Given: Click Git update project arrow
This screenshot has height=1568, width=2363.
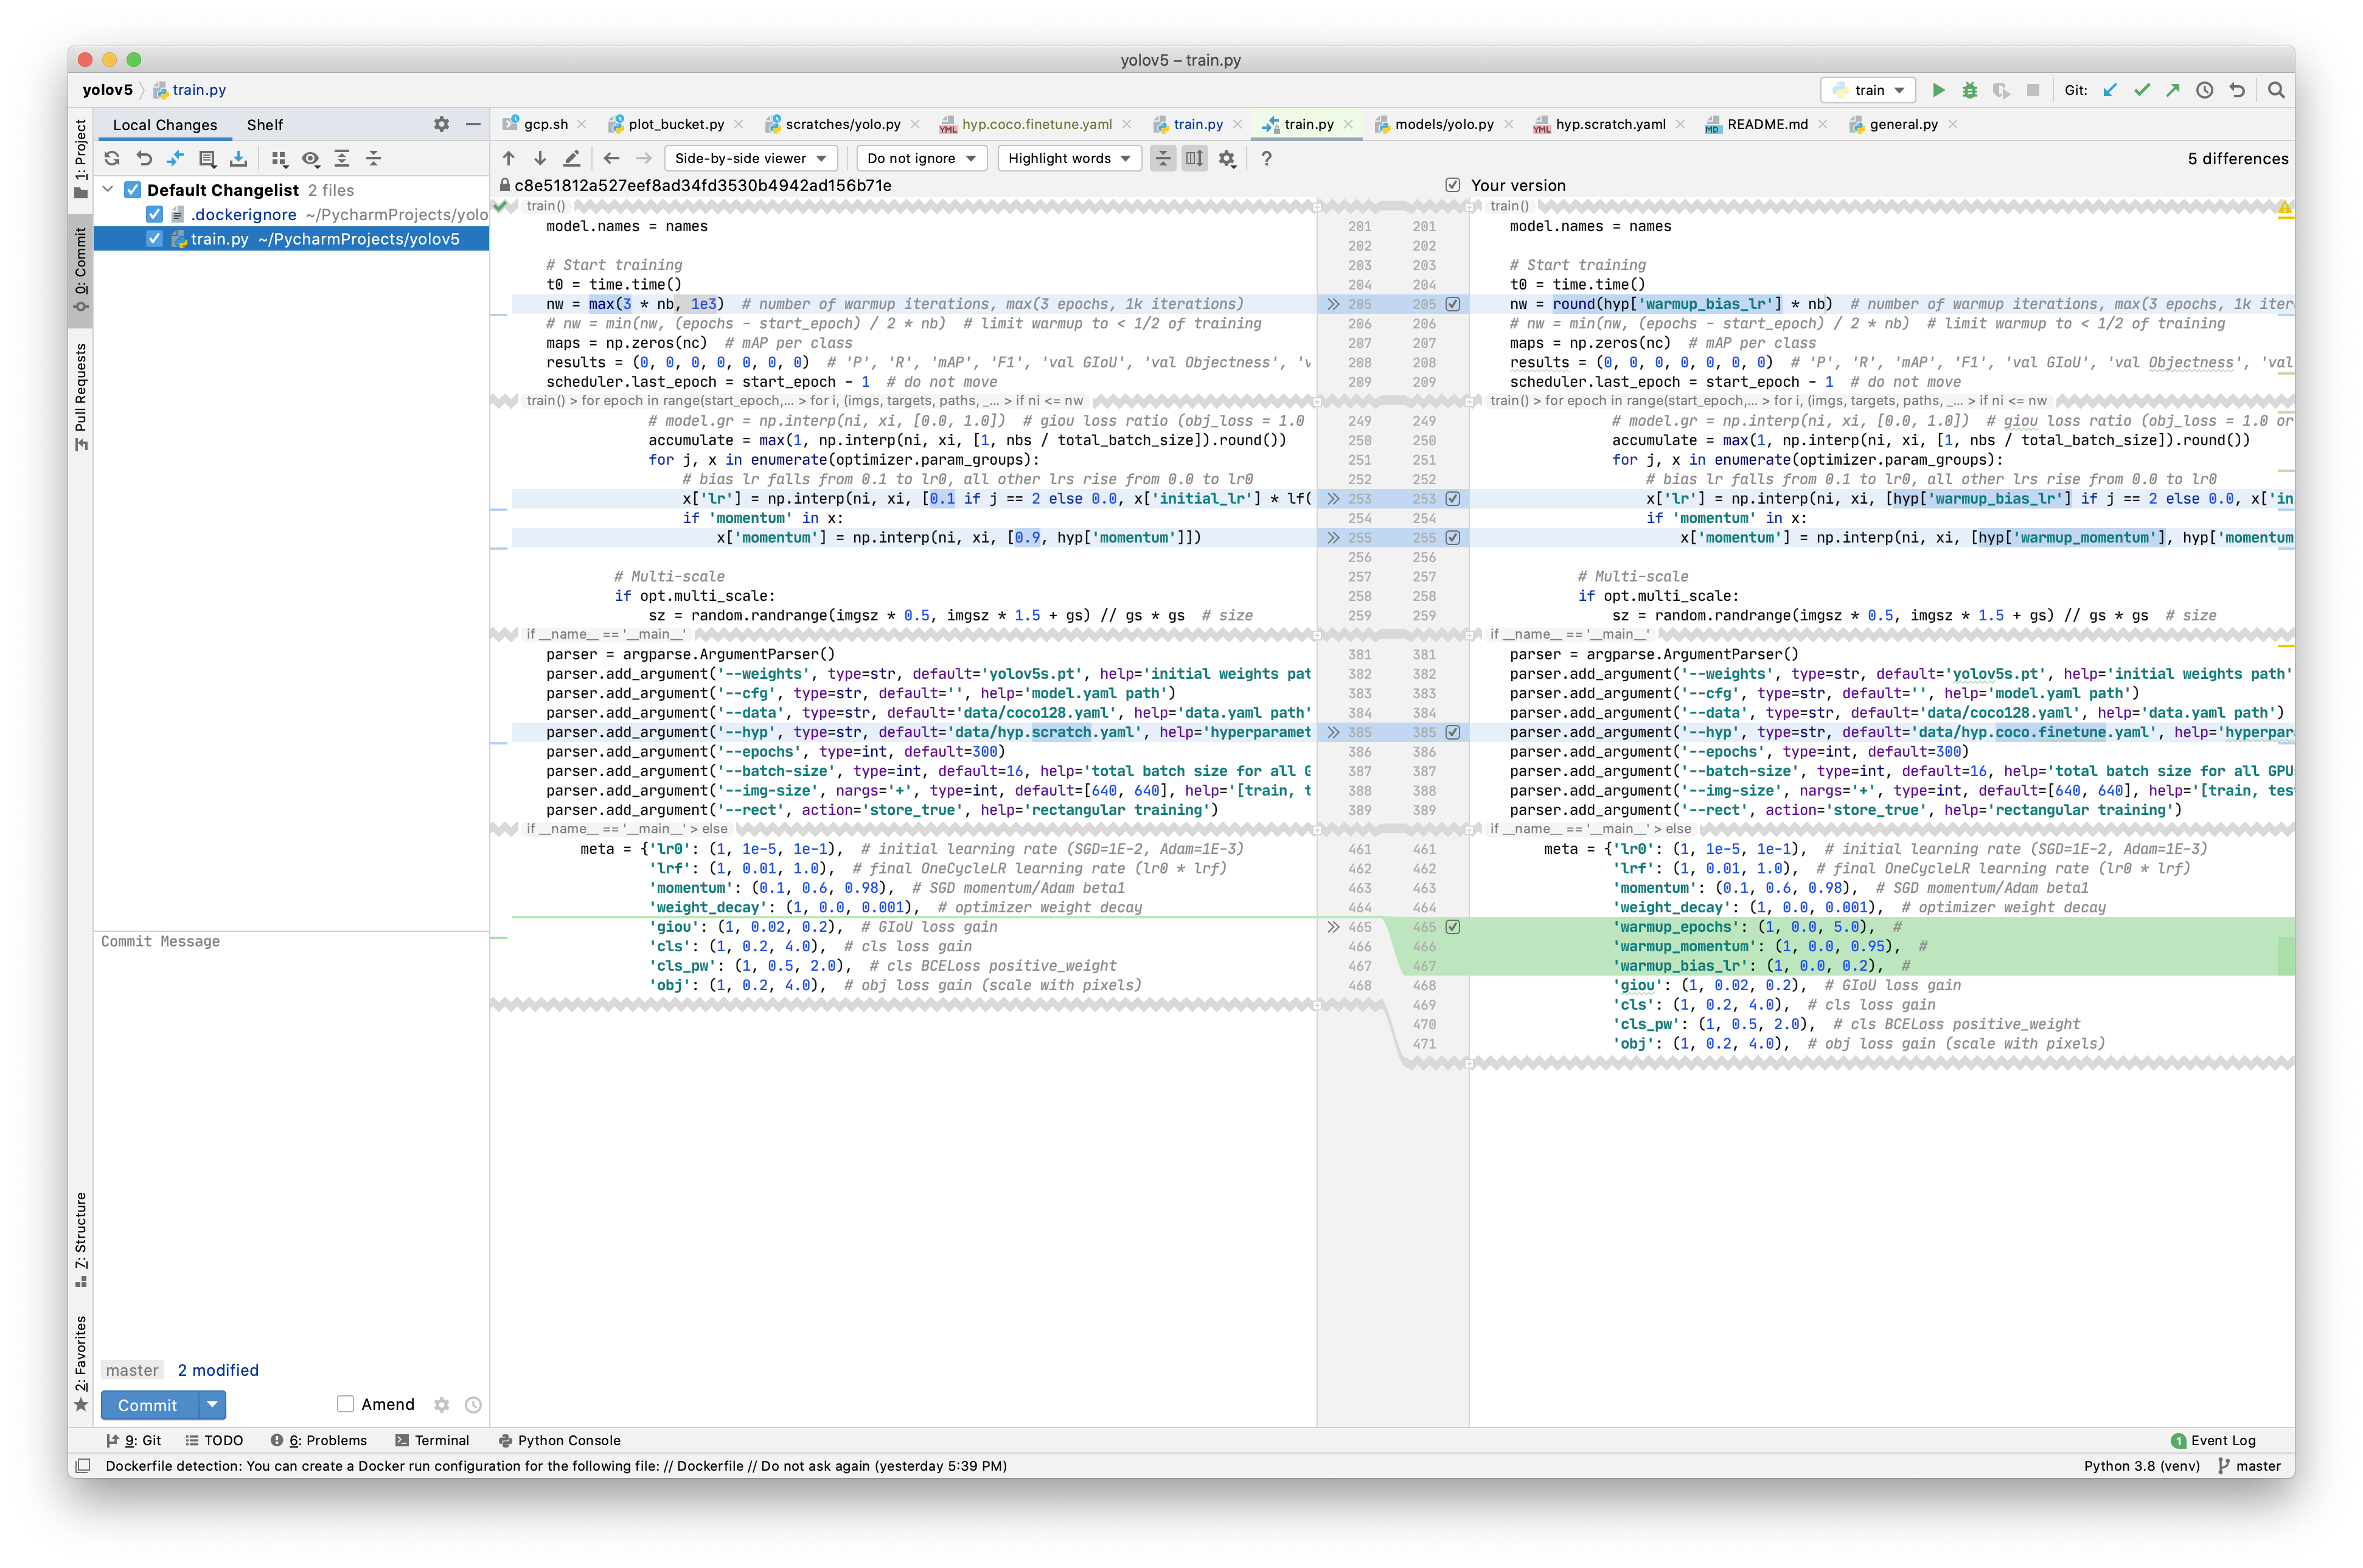Looking at the screenshot, I should point(2110,90).
